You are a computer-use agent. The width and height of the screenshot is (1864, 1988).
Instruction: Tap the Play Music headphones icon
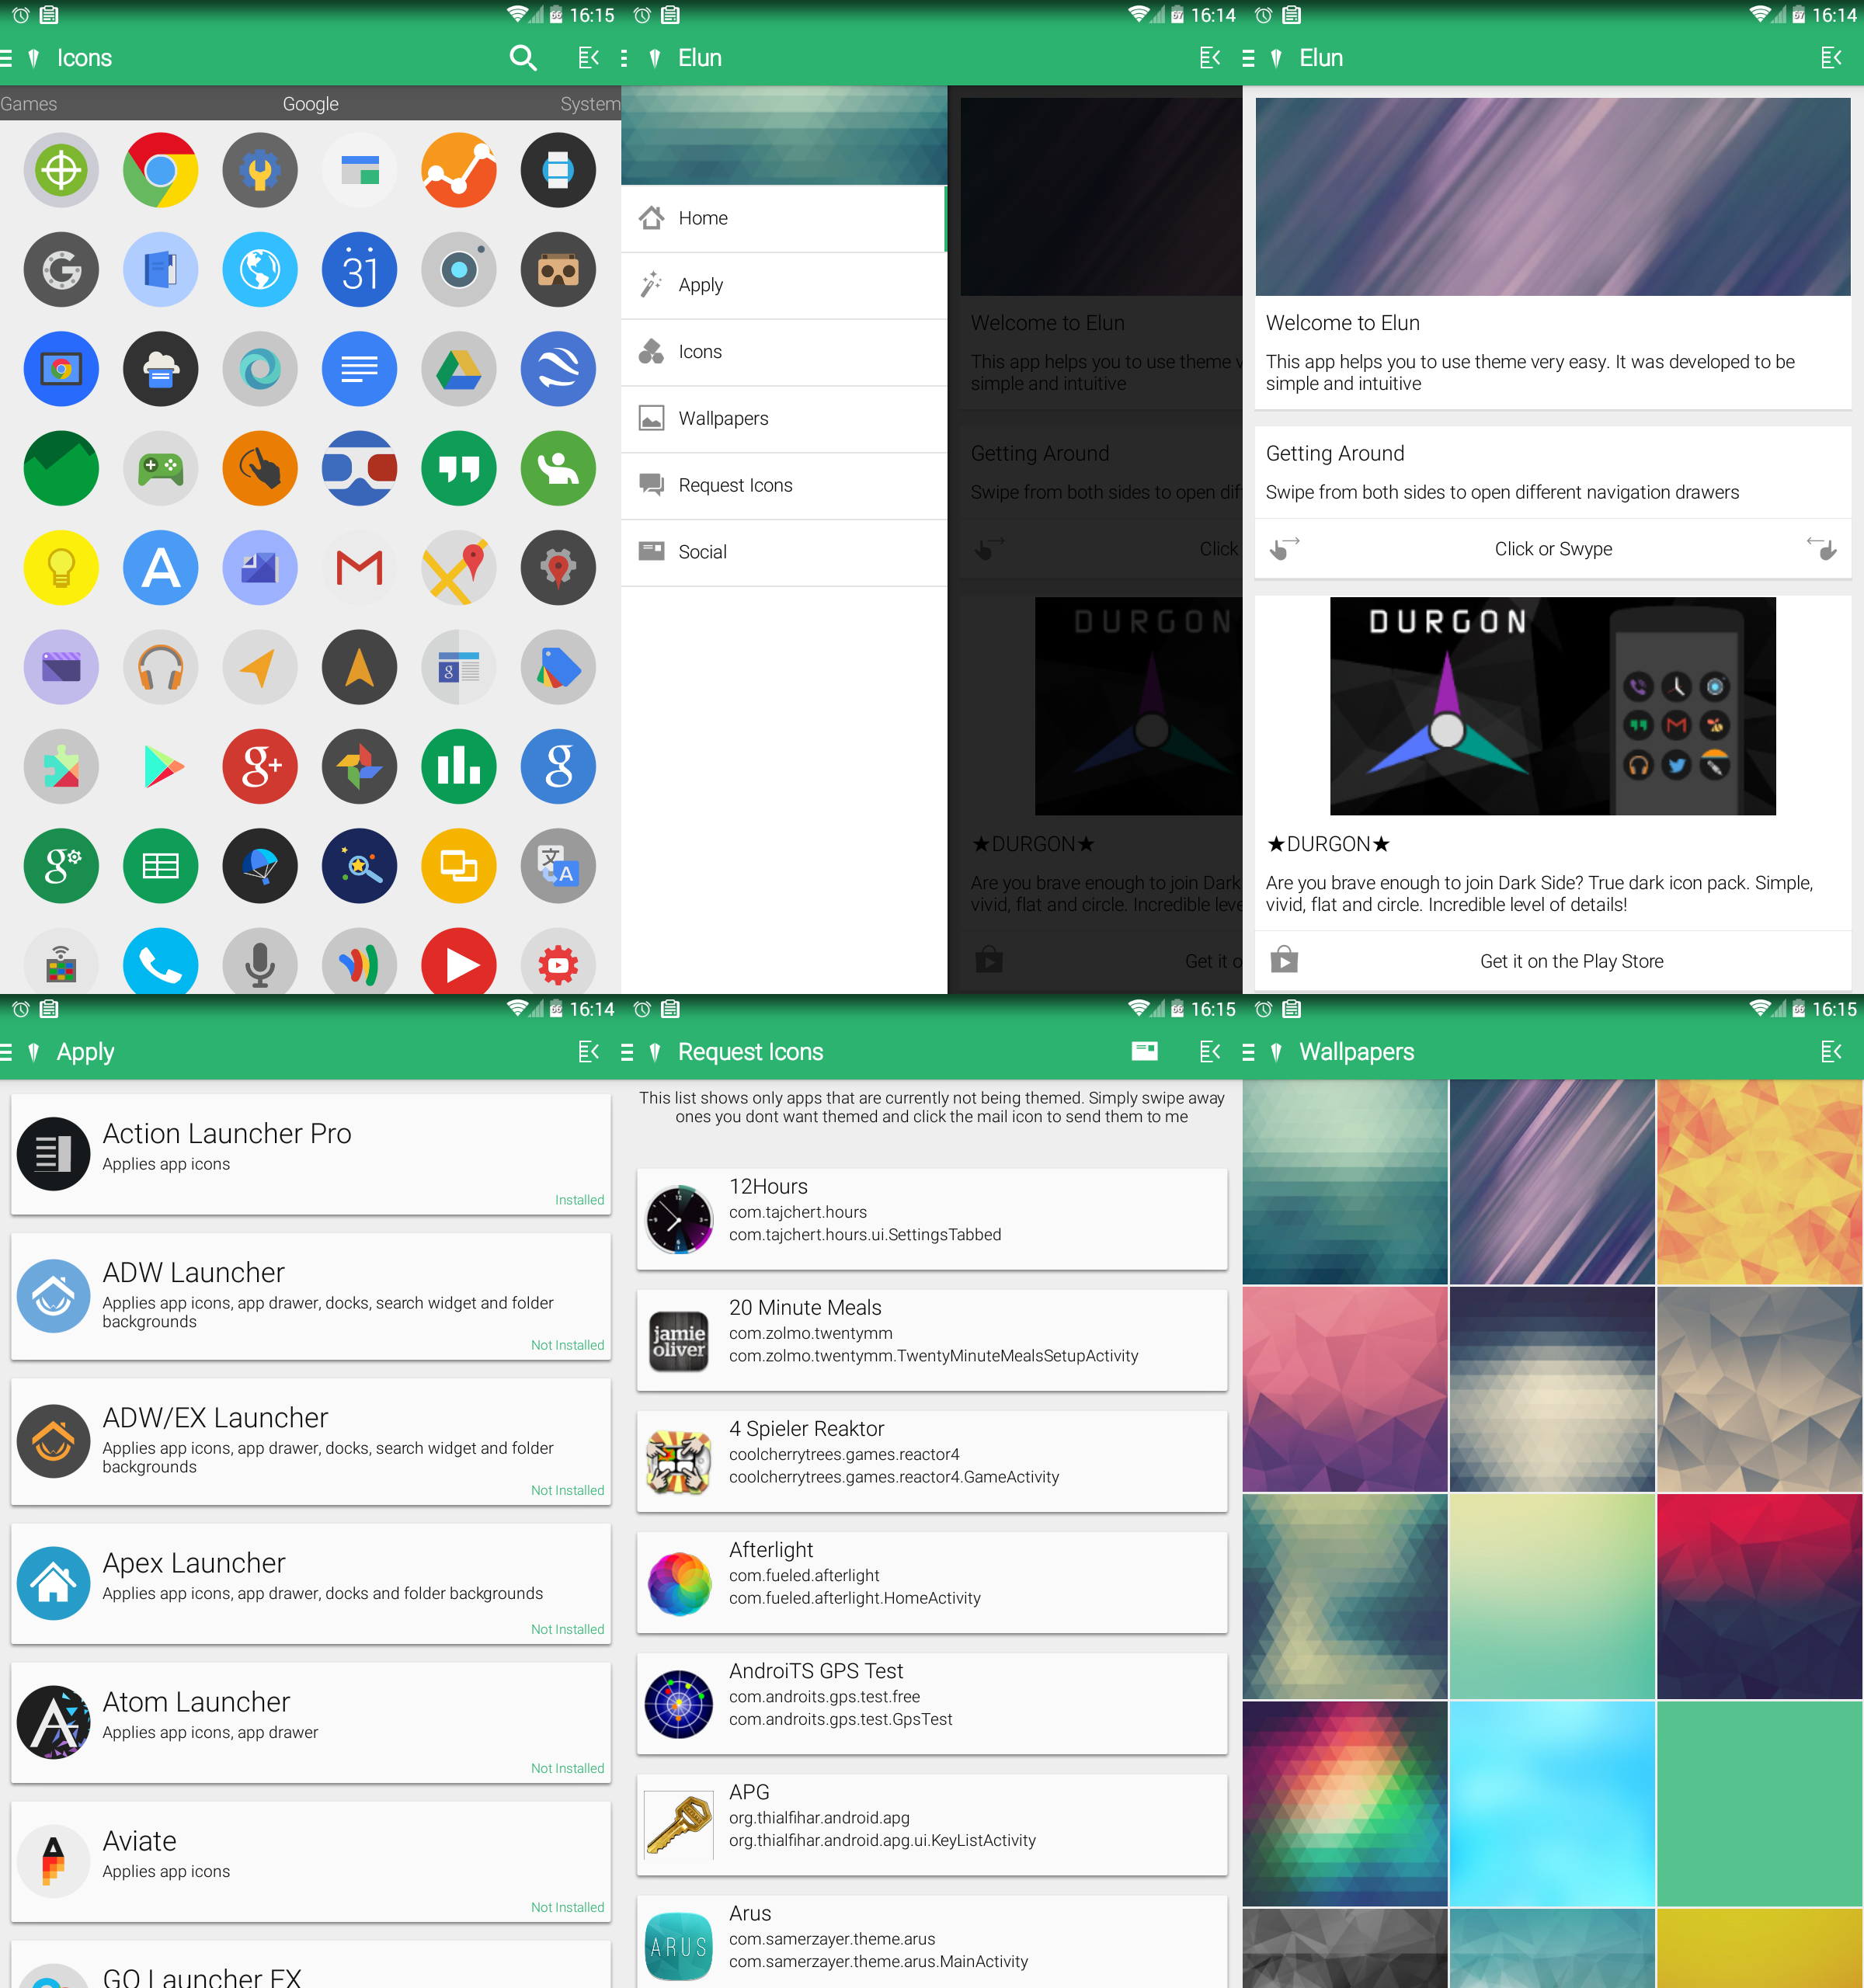click(x=160, y=667)
